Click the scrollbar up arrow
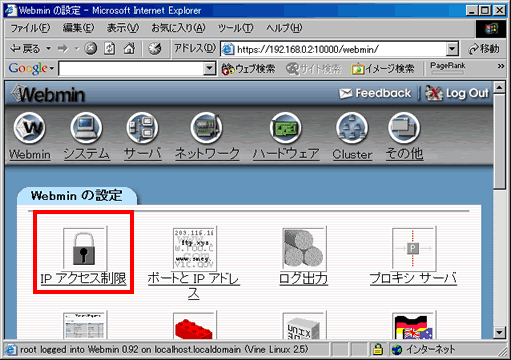Screen dimensions: 511x360 pos(499,88)
